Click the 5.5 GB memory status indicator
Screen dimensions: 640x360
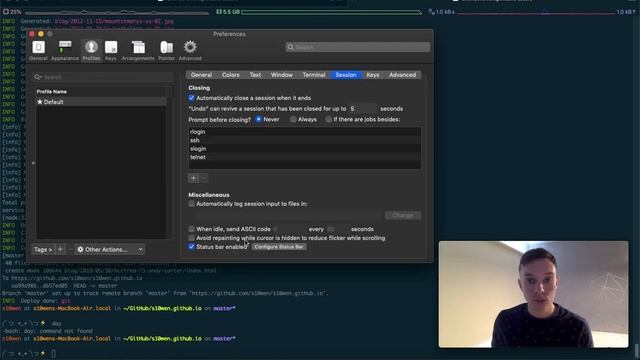click(228, 12)
